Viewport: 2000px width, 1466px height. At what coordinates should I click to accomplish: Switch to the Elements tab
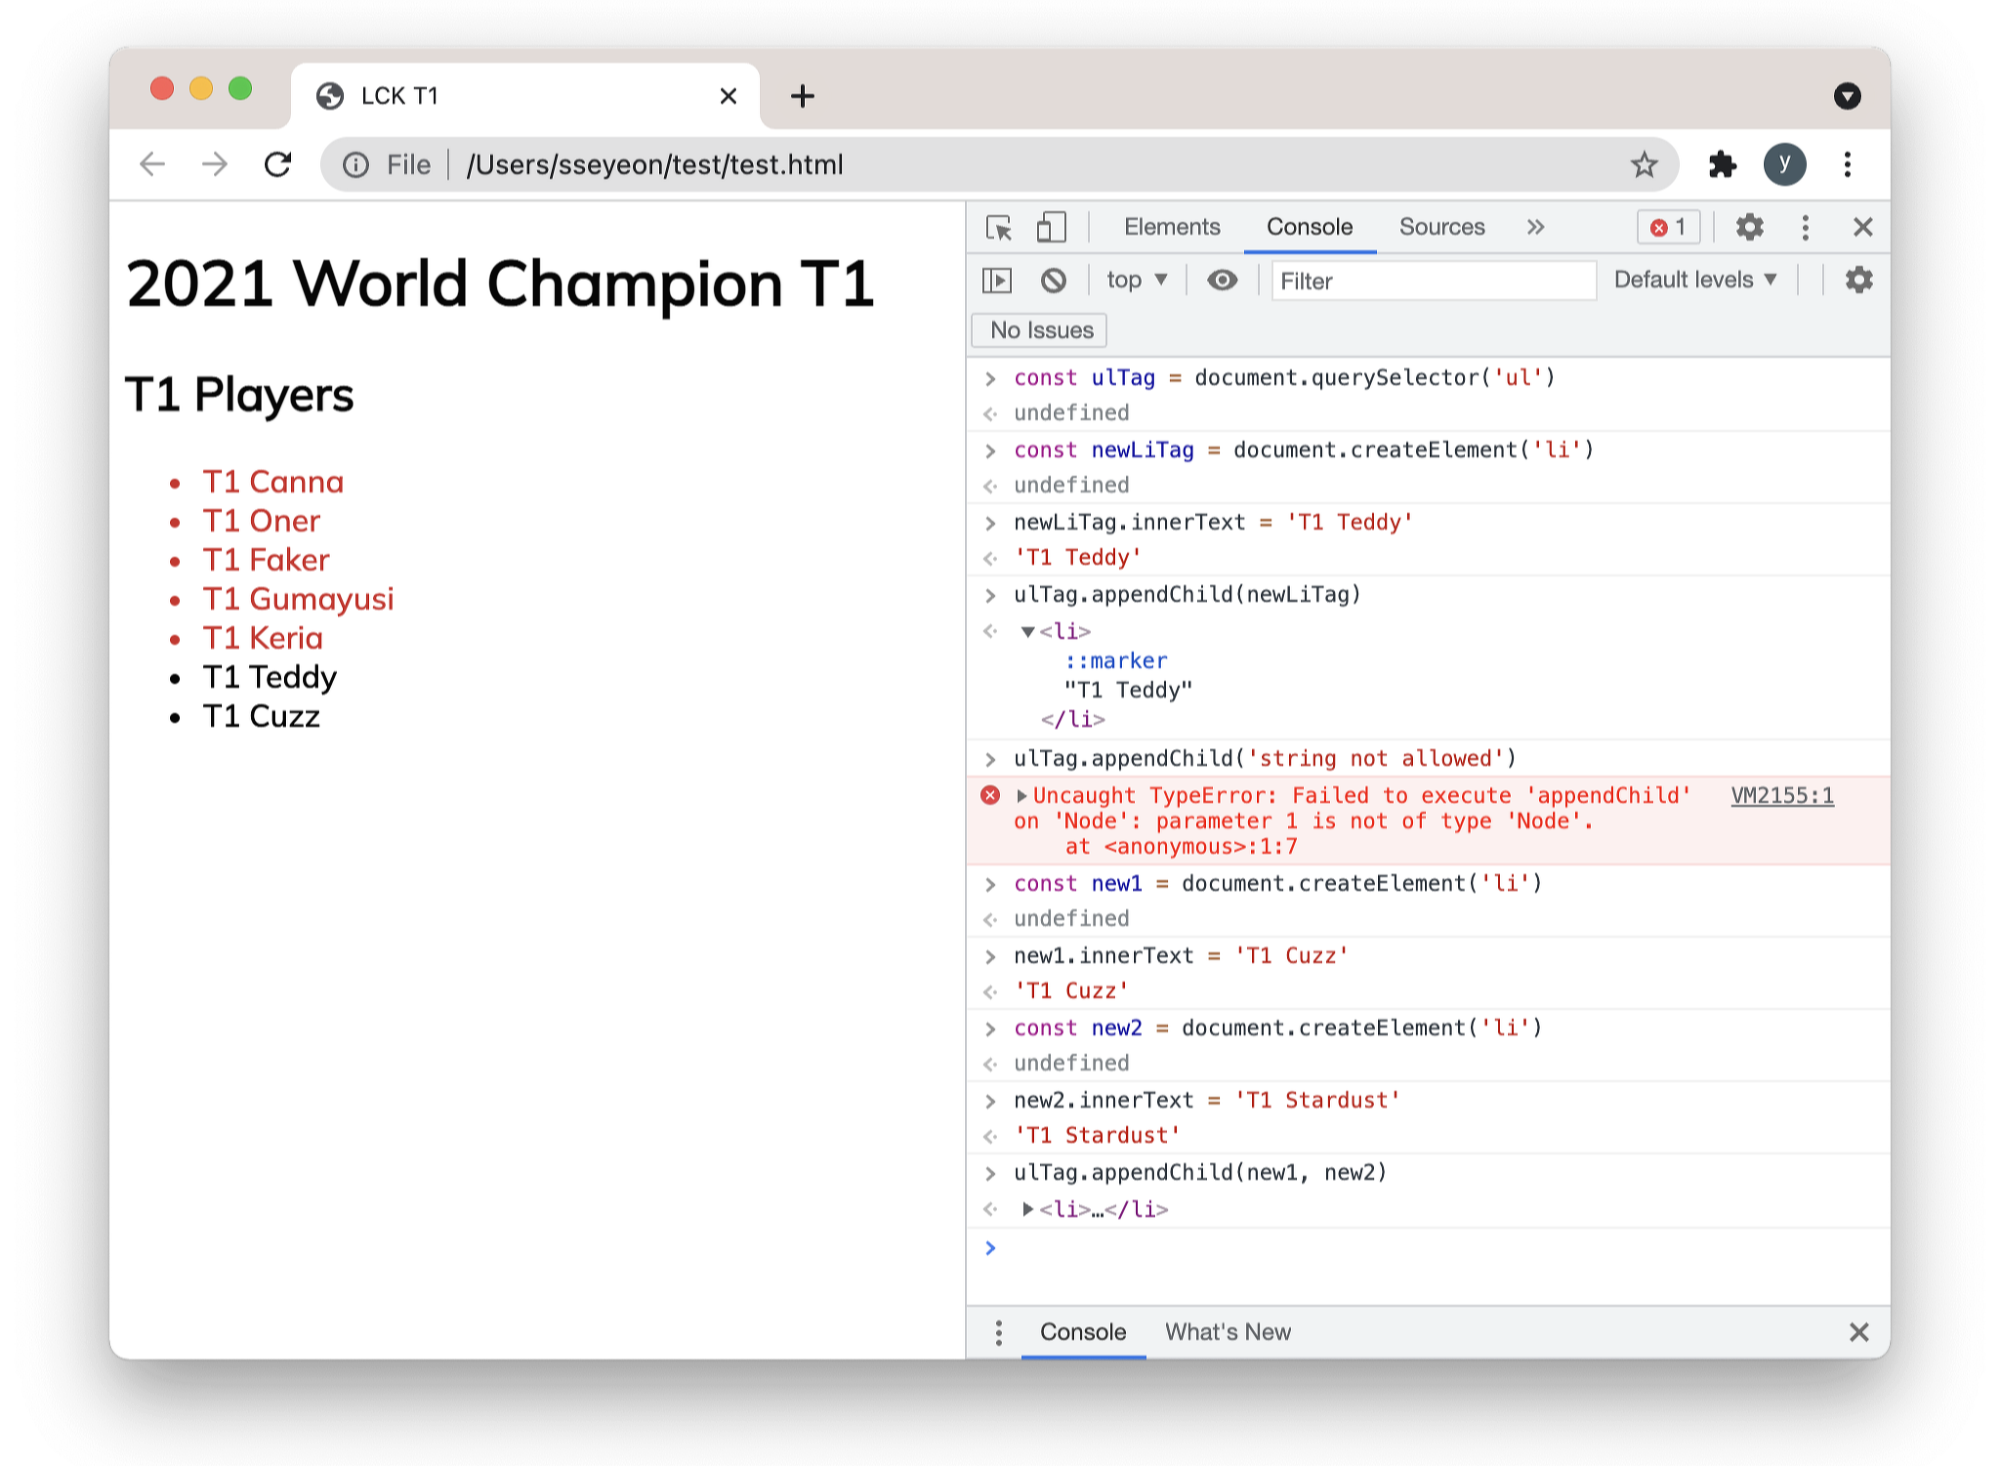(x=1172, y=228)
